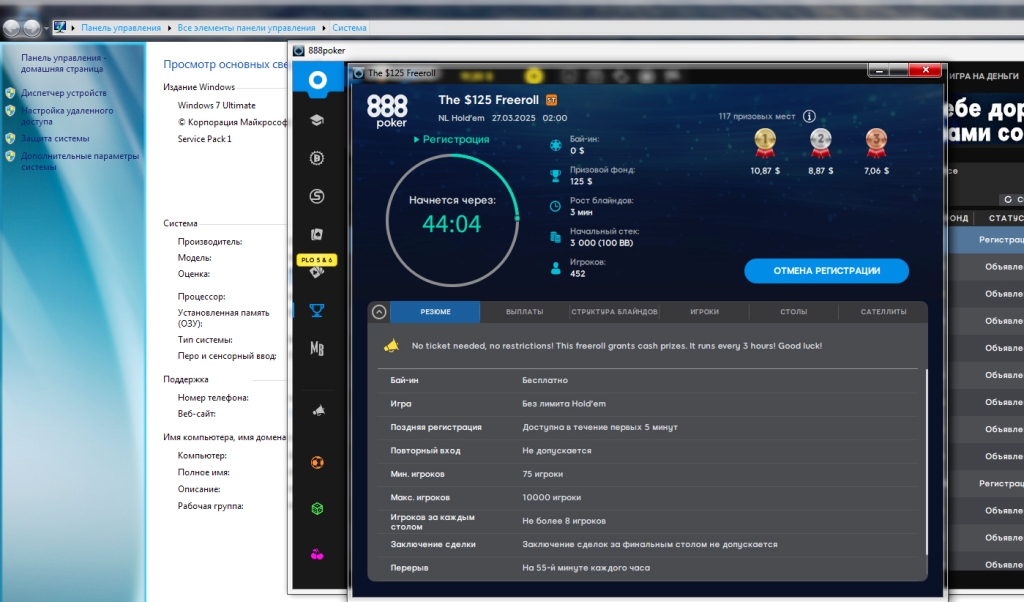
Task: Sort the lobby list by the Статус column header
Action: coord(1005,218)
